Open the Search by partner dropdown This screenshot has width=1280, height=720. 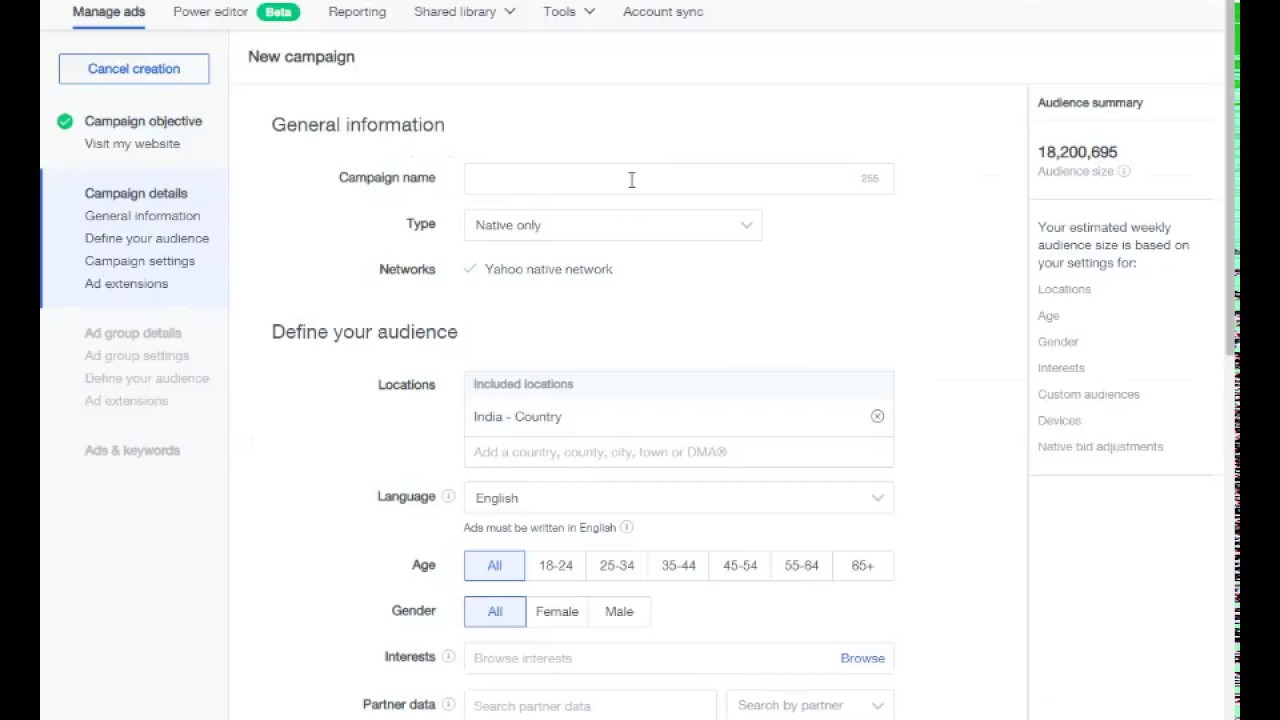[809, 706]
